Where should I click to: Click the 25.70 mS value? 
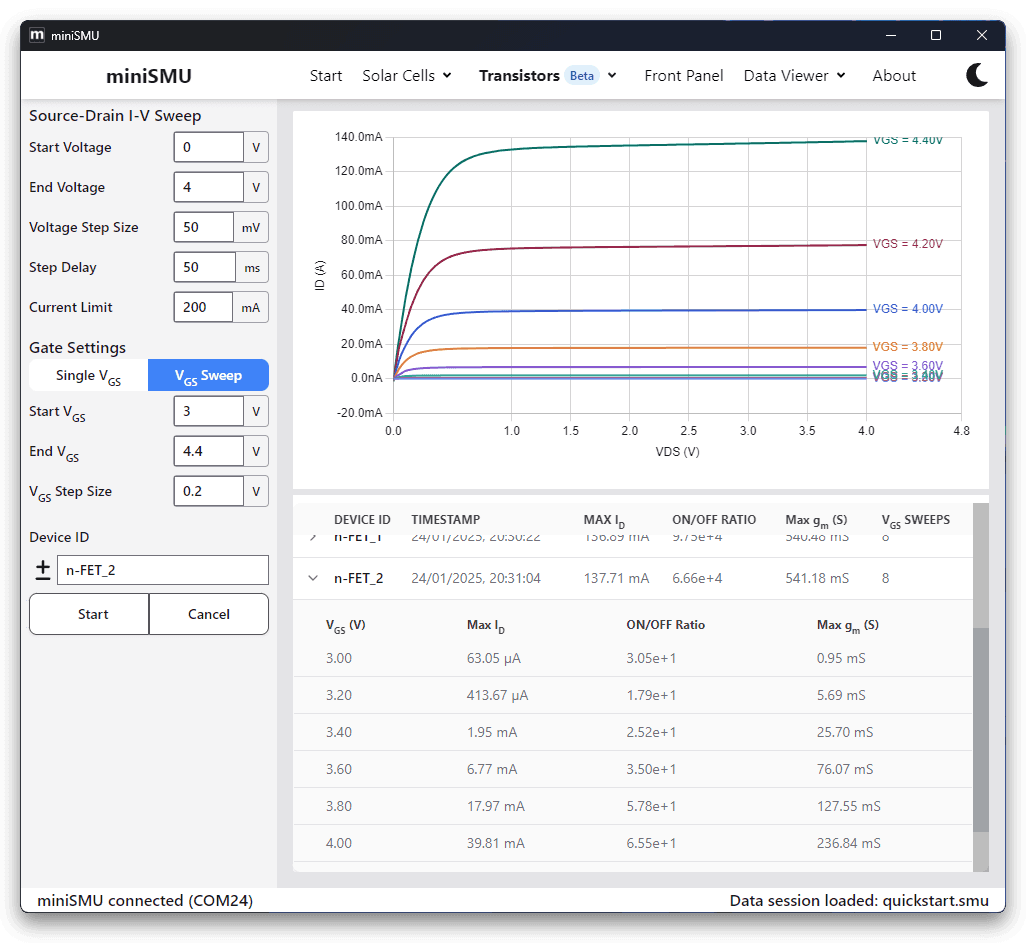click(845, 732)
